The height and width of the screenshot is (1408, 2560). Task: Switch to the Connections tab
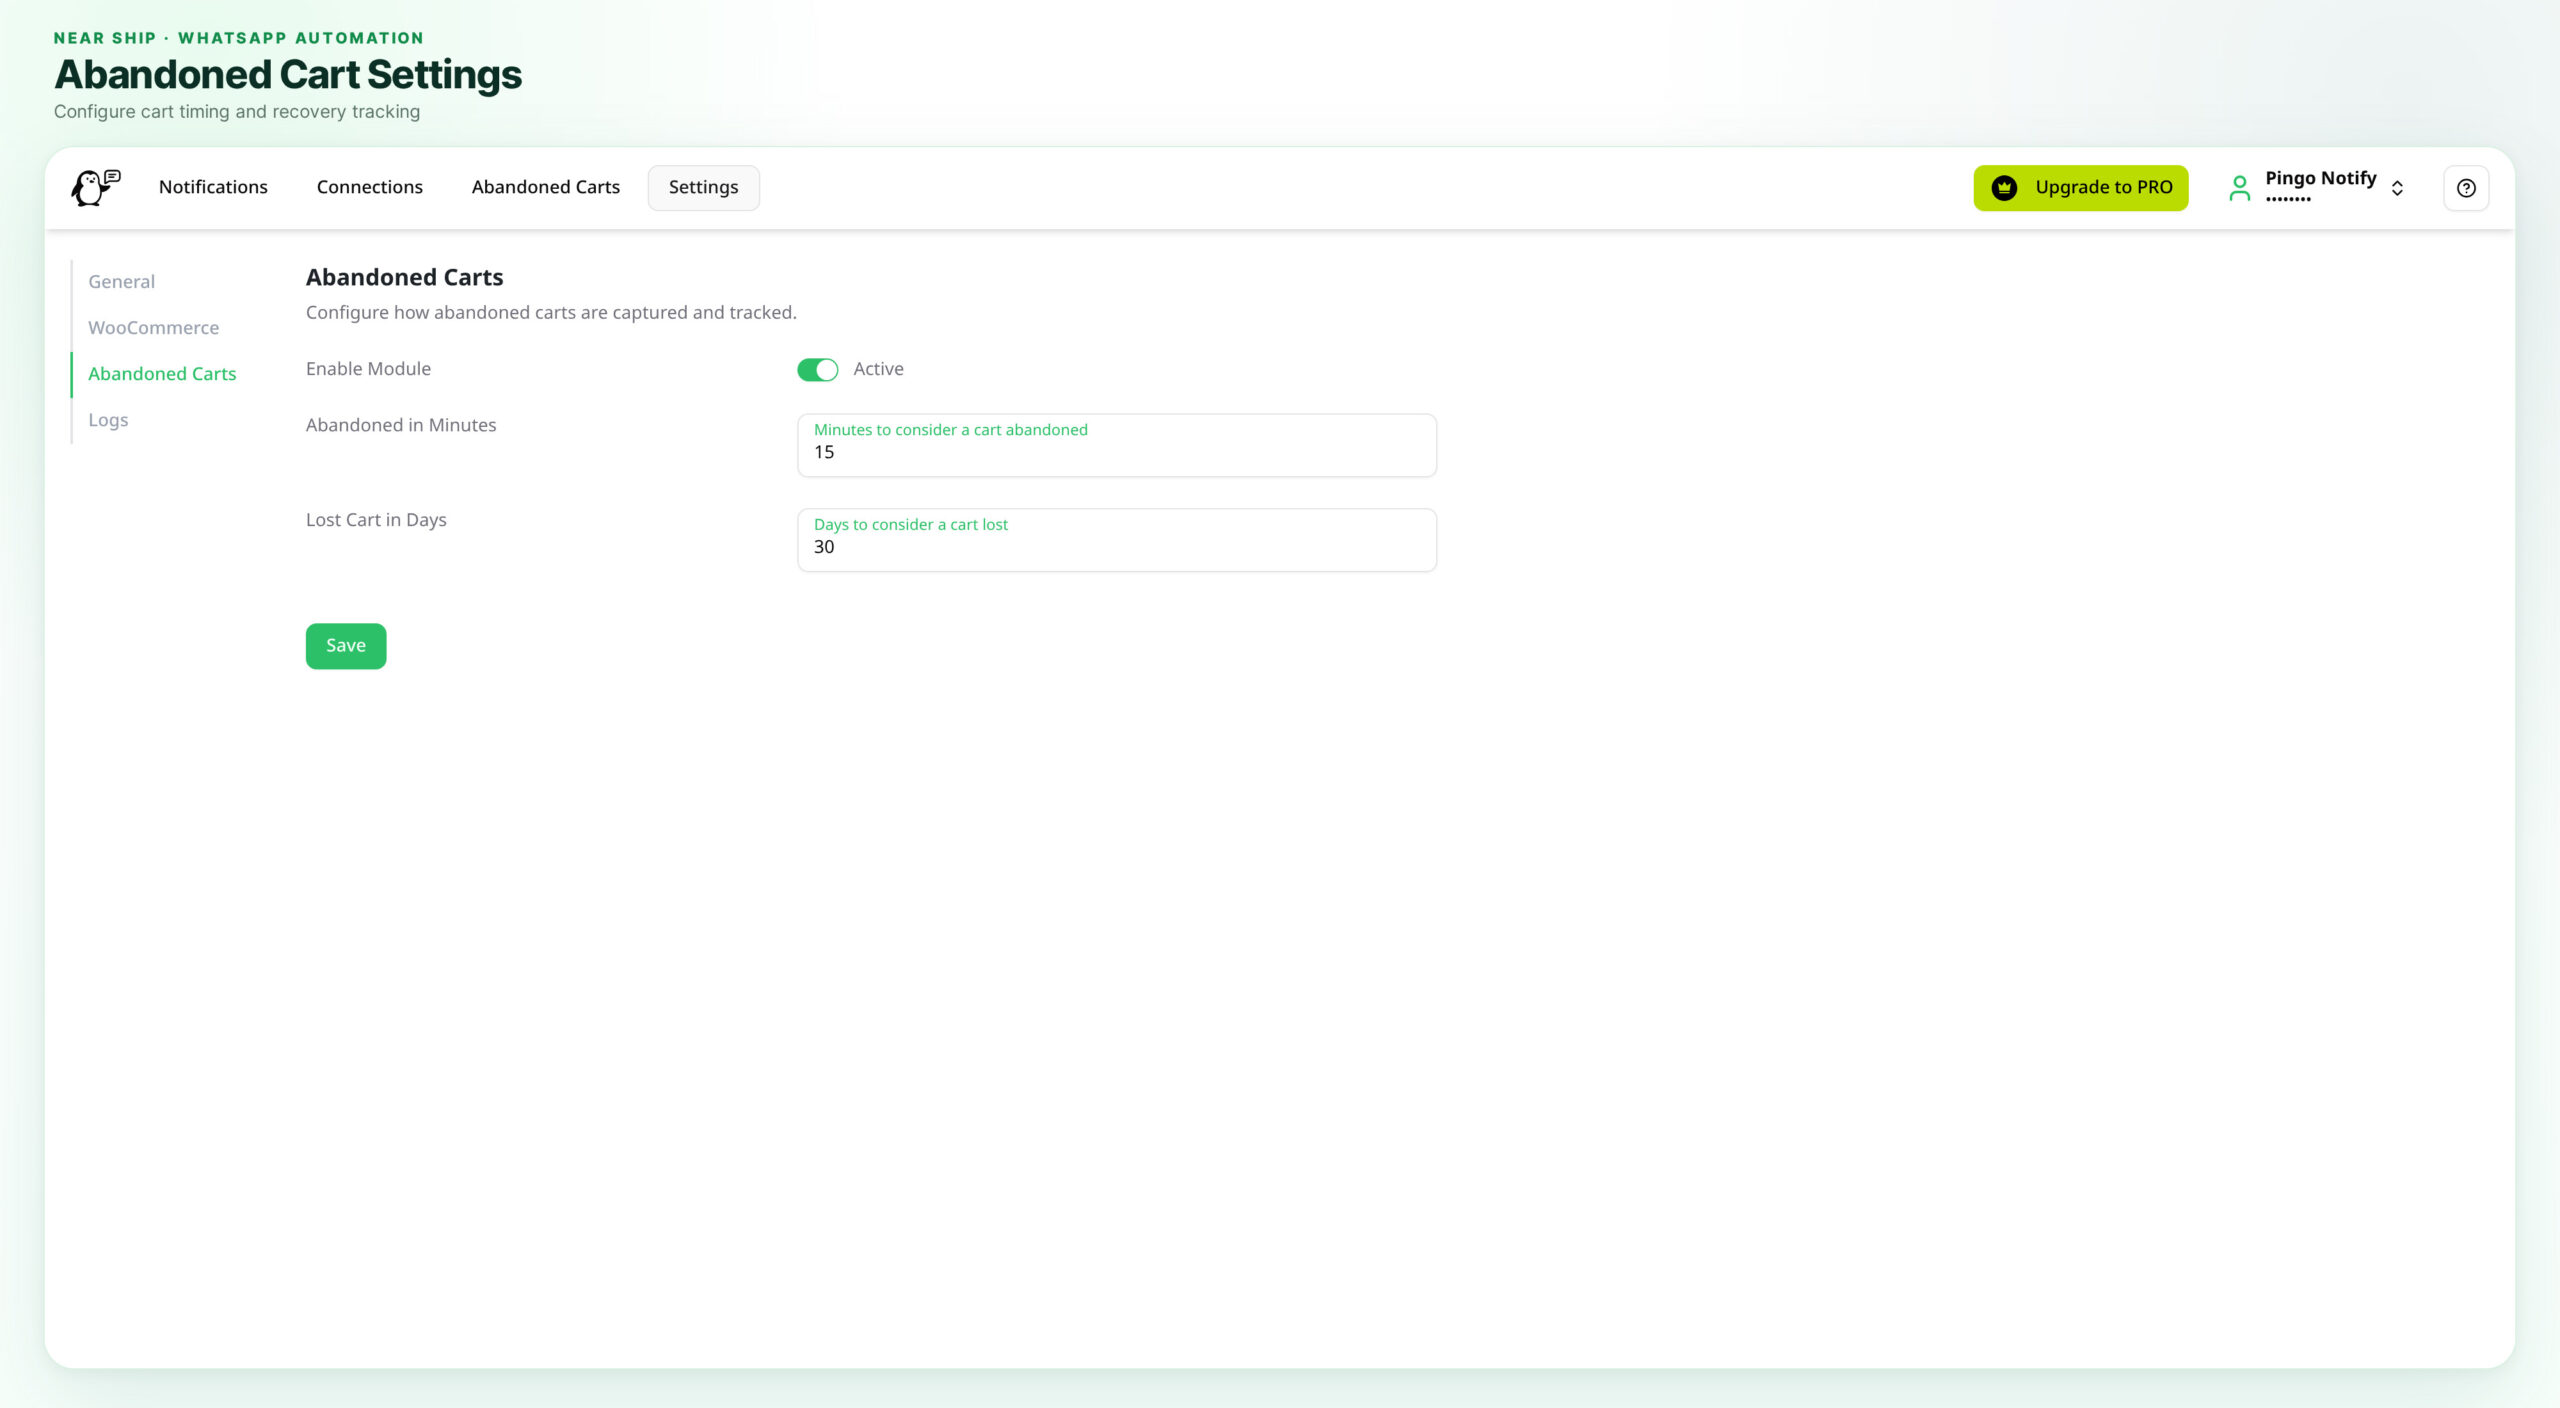[x=370, y=187]
